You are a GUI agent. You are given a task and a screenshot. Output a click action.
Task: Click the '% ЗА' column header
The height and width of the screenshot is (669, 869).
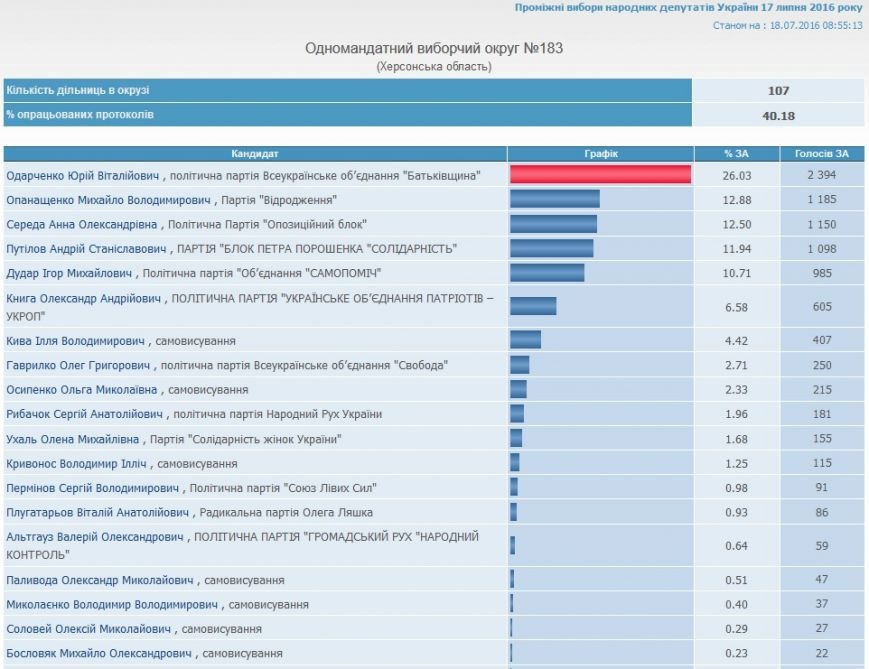tap(737, 154)
